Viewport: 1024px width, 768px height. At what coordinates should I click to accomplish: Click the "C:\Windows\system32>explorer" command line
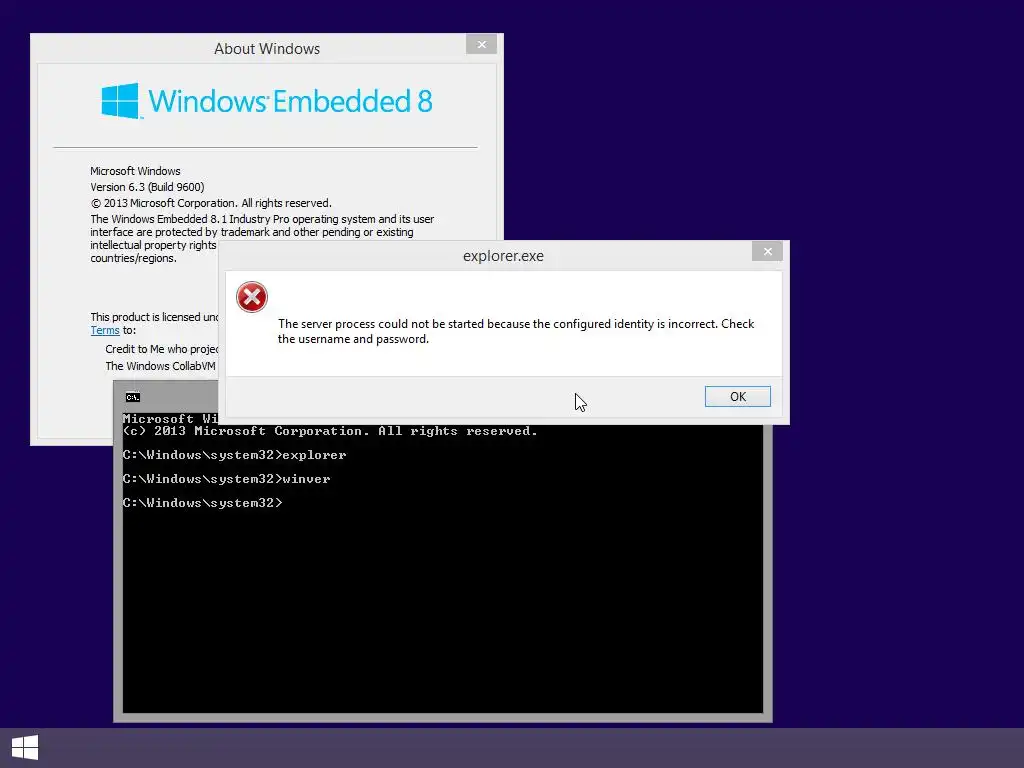(x=234, y=455)
